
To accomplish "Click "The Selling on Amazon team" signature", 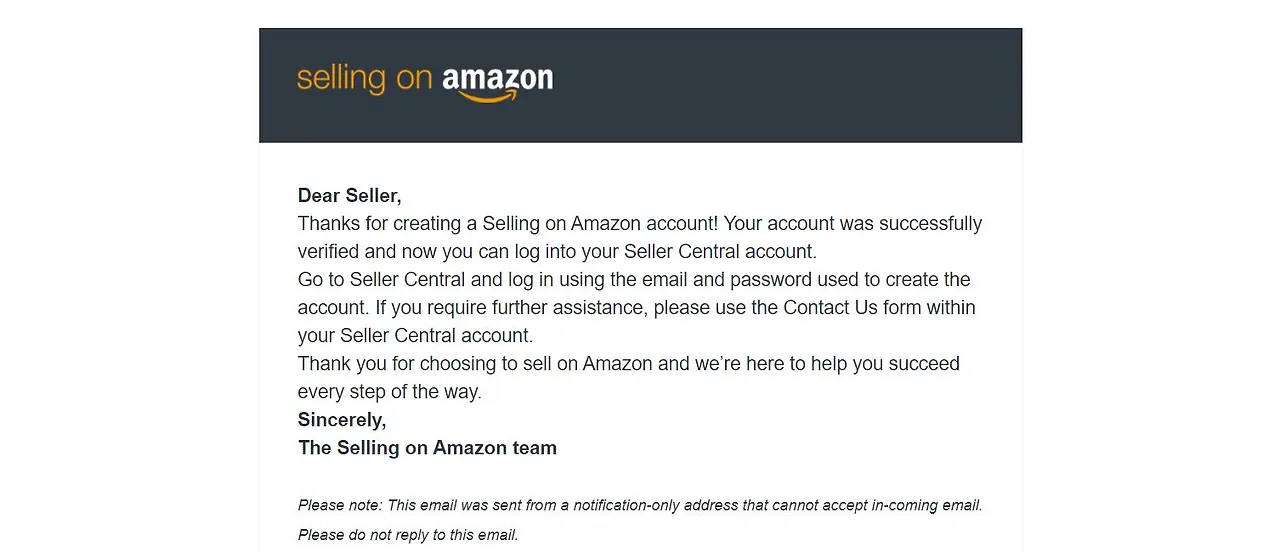I will point(427,448).
